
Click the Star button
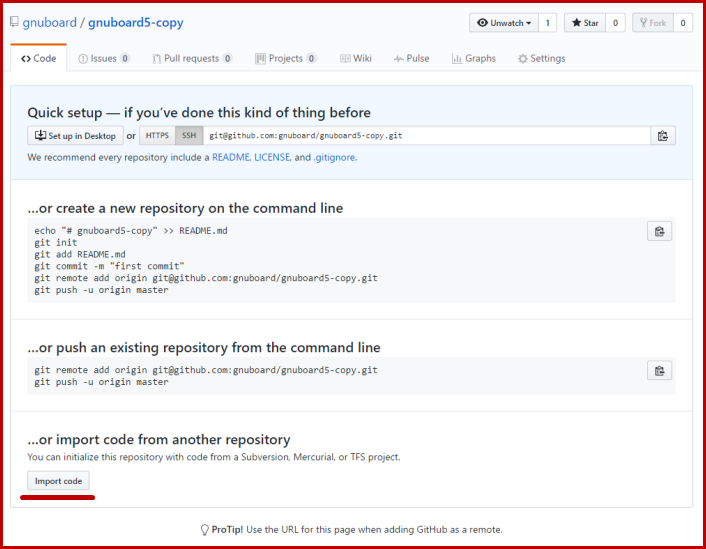coord(584,22)
